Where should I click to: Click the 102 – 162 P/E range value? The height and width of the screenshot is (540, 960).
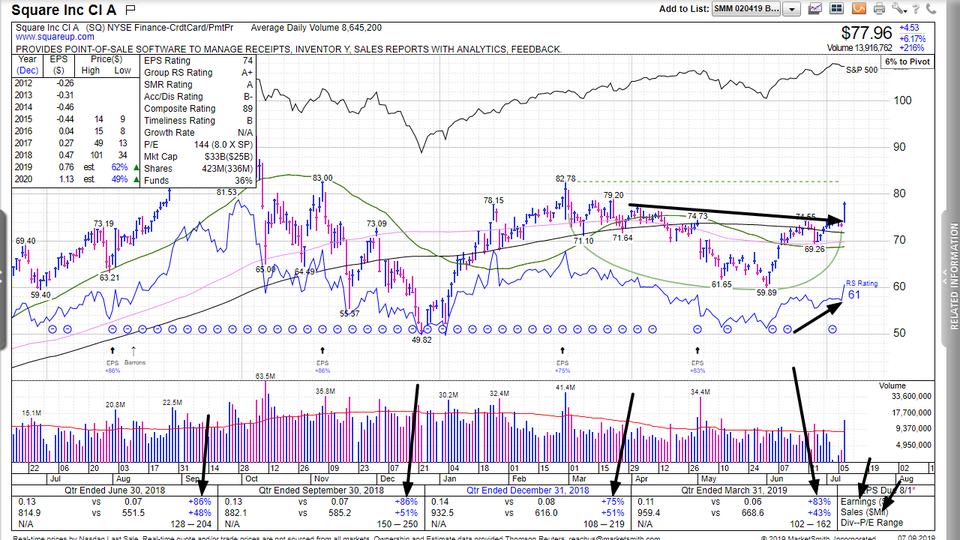point(811,524)
